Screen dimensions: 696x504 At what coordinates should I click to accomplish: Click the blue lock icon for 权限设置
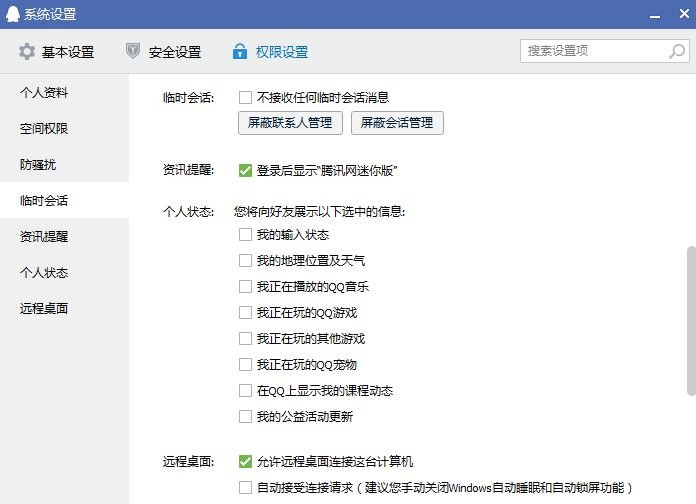[x=240, y=51]
